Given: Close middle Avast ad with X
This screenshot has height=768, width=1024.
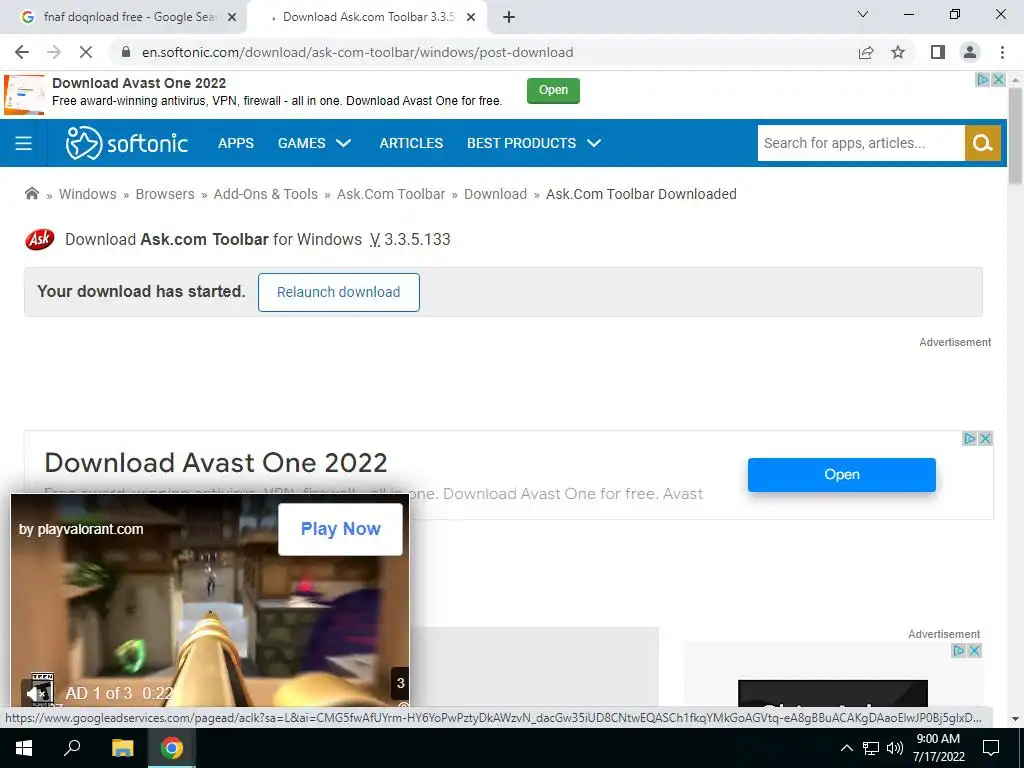Looking at the screenshot, I should [x=985, y=439].
